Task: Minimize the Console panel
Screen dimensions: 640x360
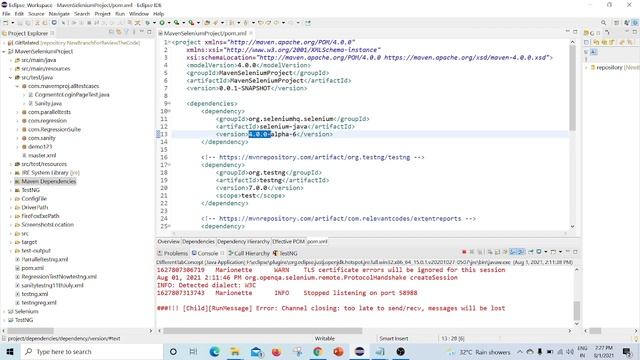Action: (x=568, y=252)
